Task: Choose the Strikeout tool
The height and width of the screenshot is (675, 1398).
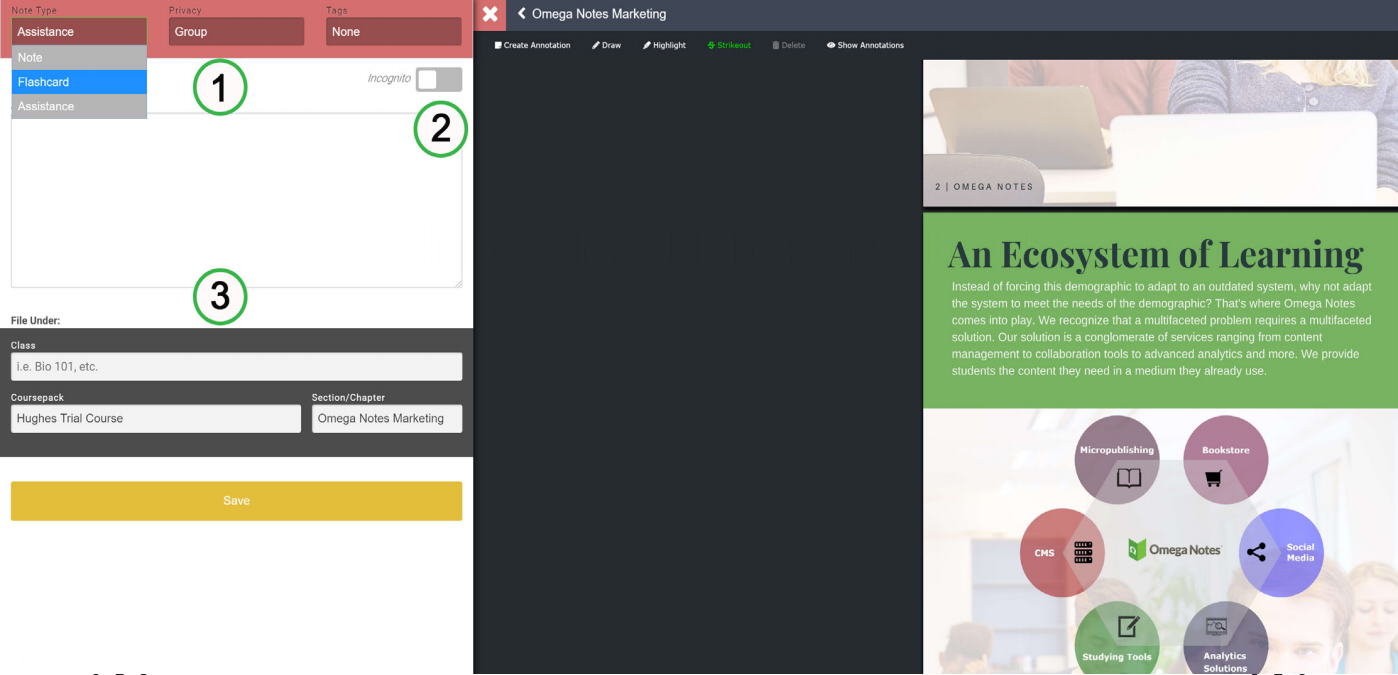Action: (729, 45)
